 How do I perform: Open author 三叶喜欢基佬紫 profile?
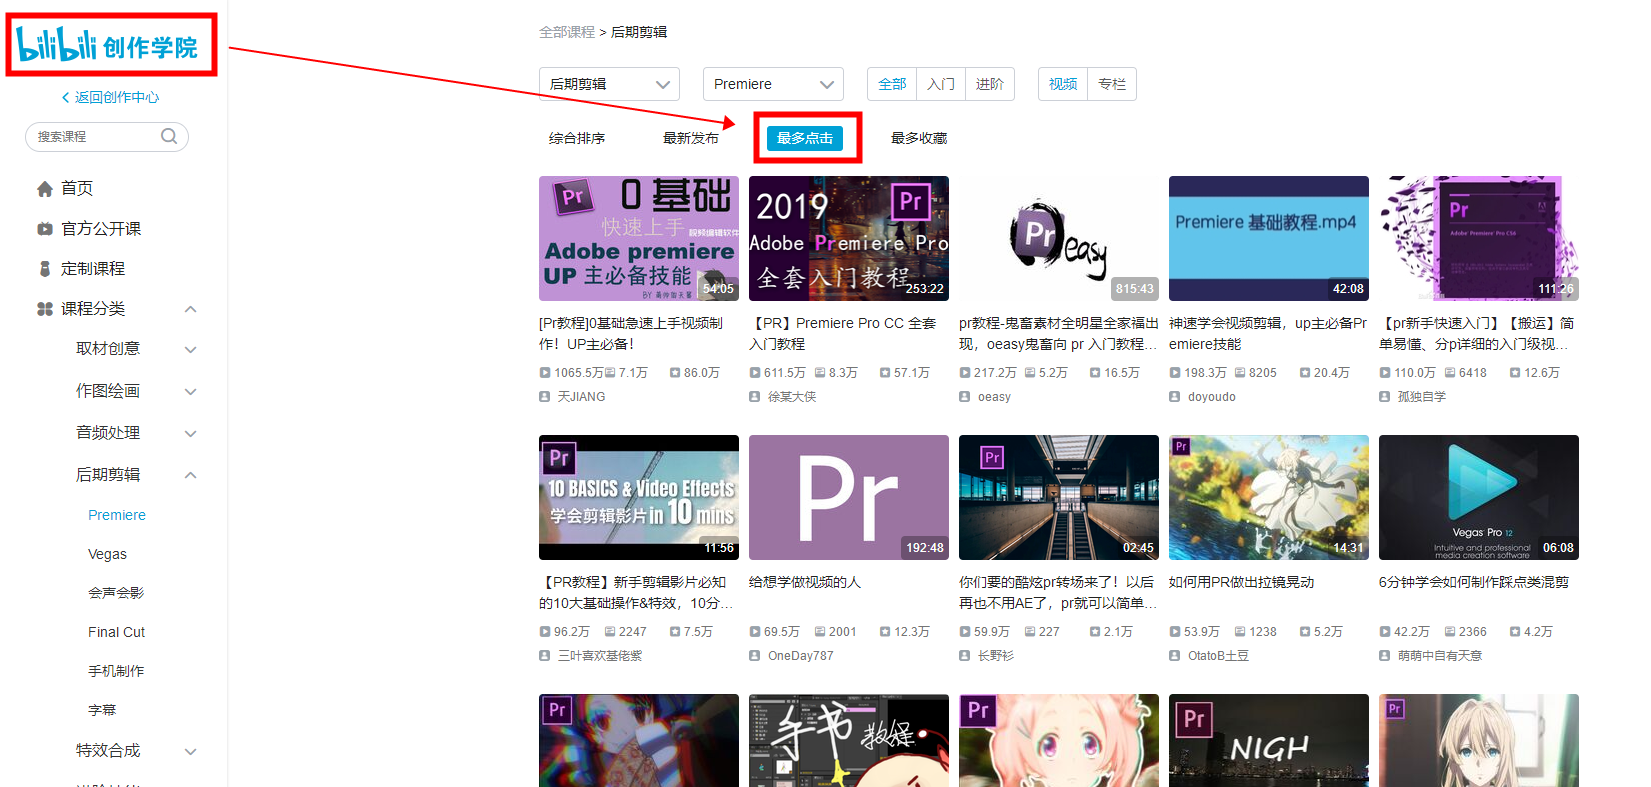click(600, 656)
